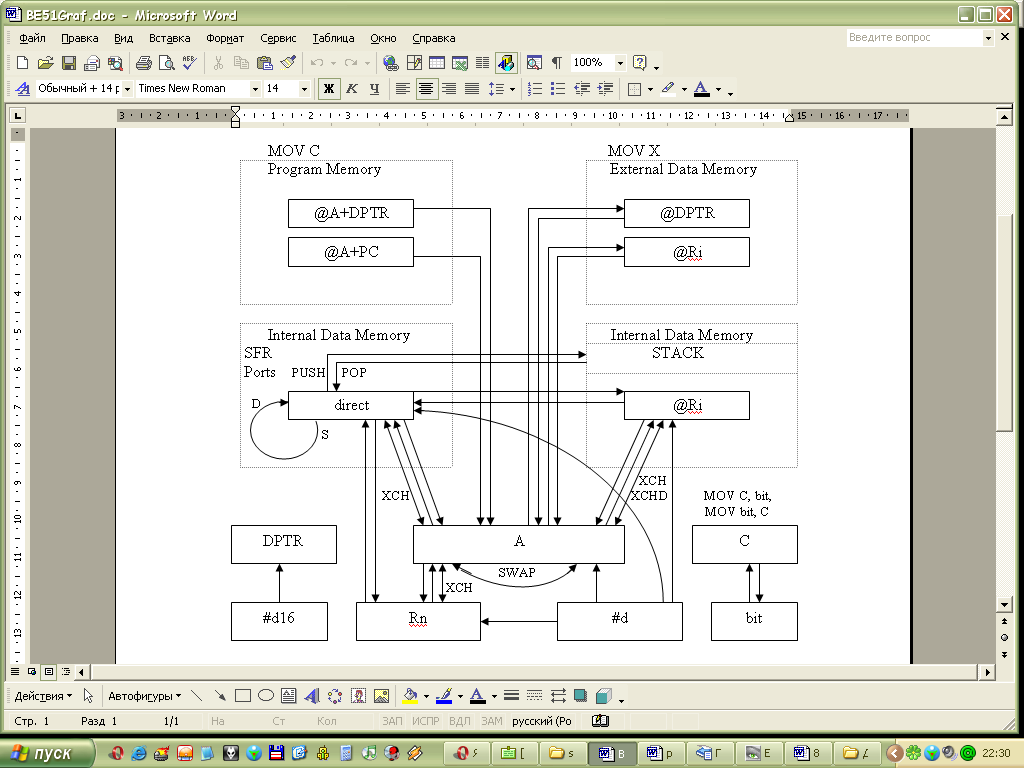This screenshot has width=1024, height=768.
Task: Apply a numbered list
Action: (x=535, y=88)
